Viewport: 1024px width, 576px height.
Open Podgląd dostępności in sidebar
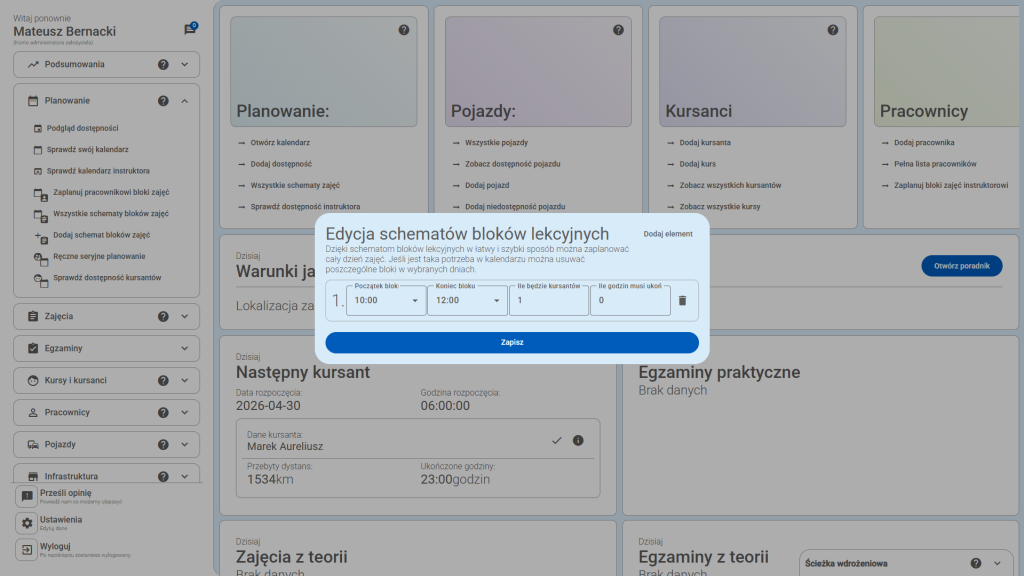tap(85, 128)
